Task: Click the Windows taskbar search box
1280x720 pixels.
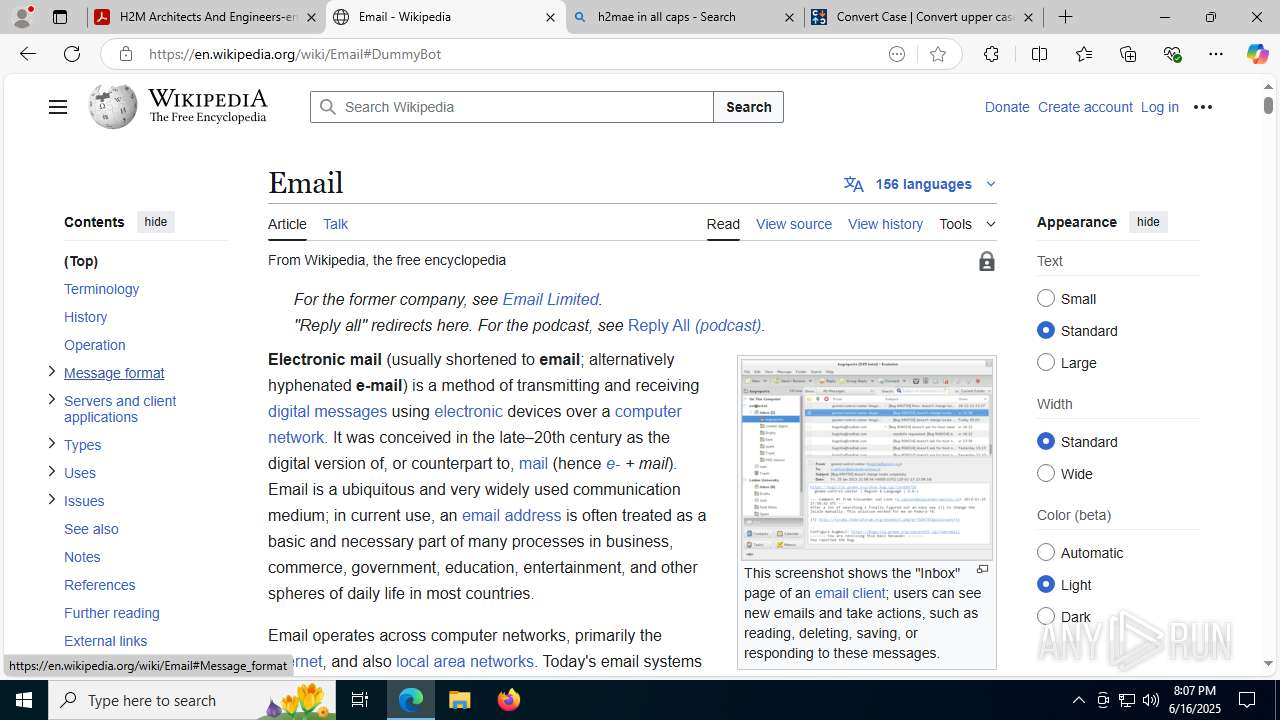Action: click(191, 700)
